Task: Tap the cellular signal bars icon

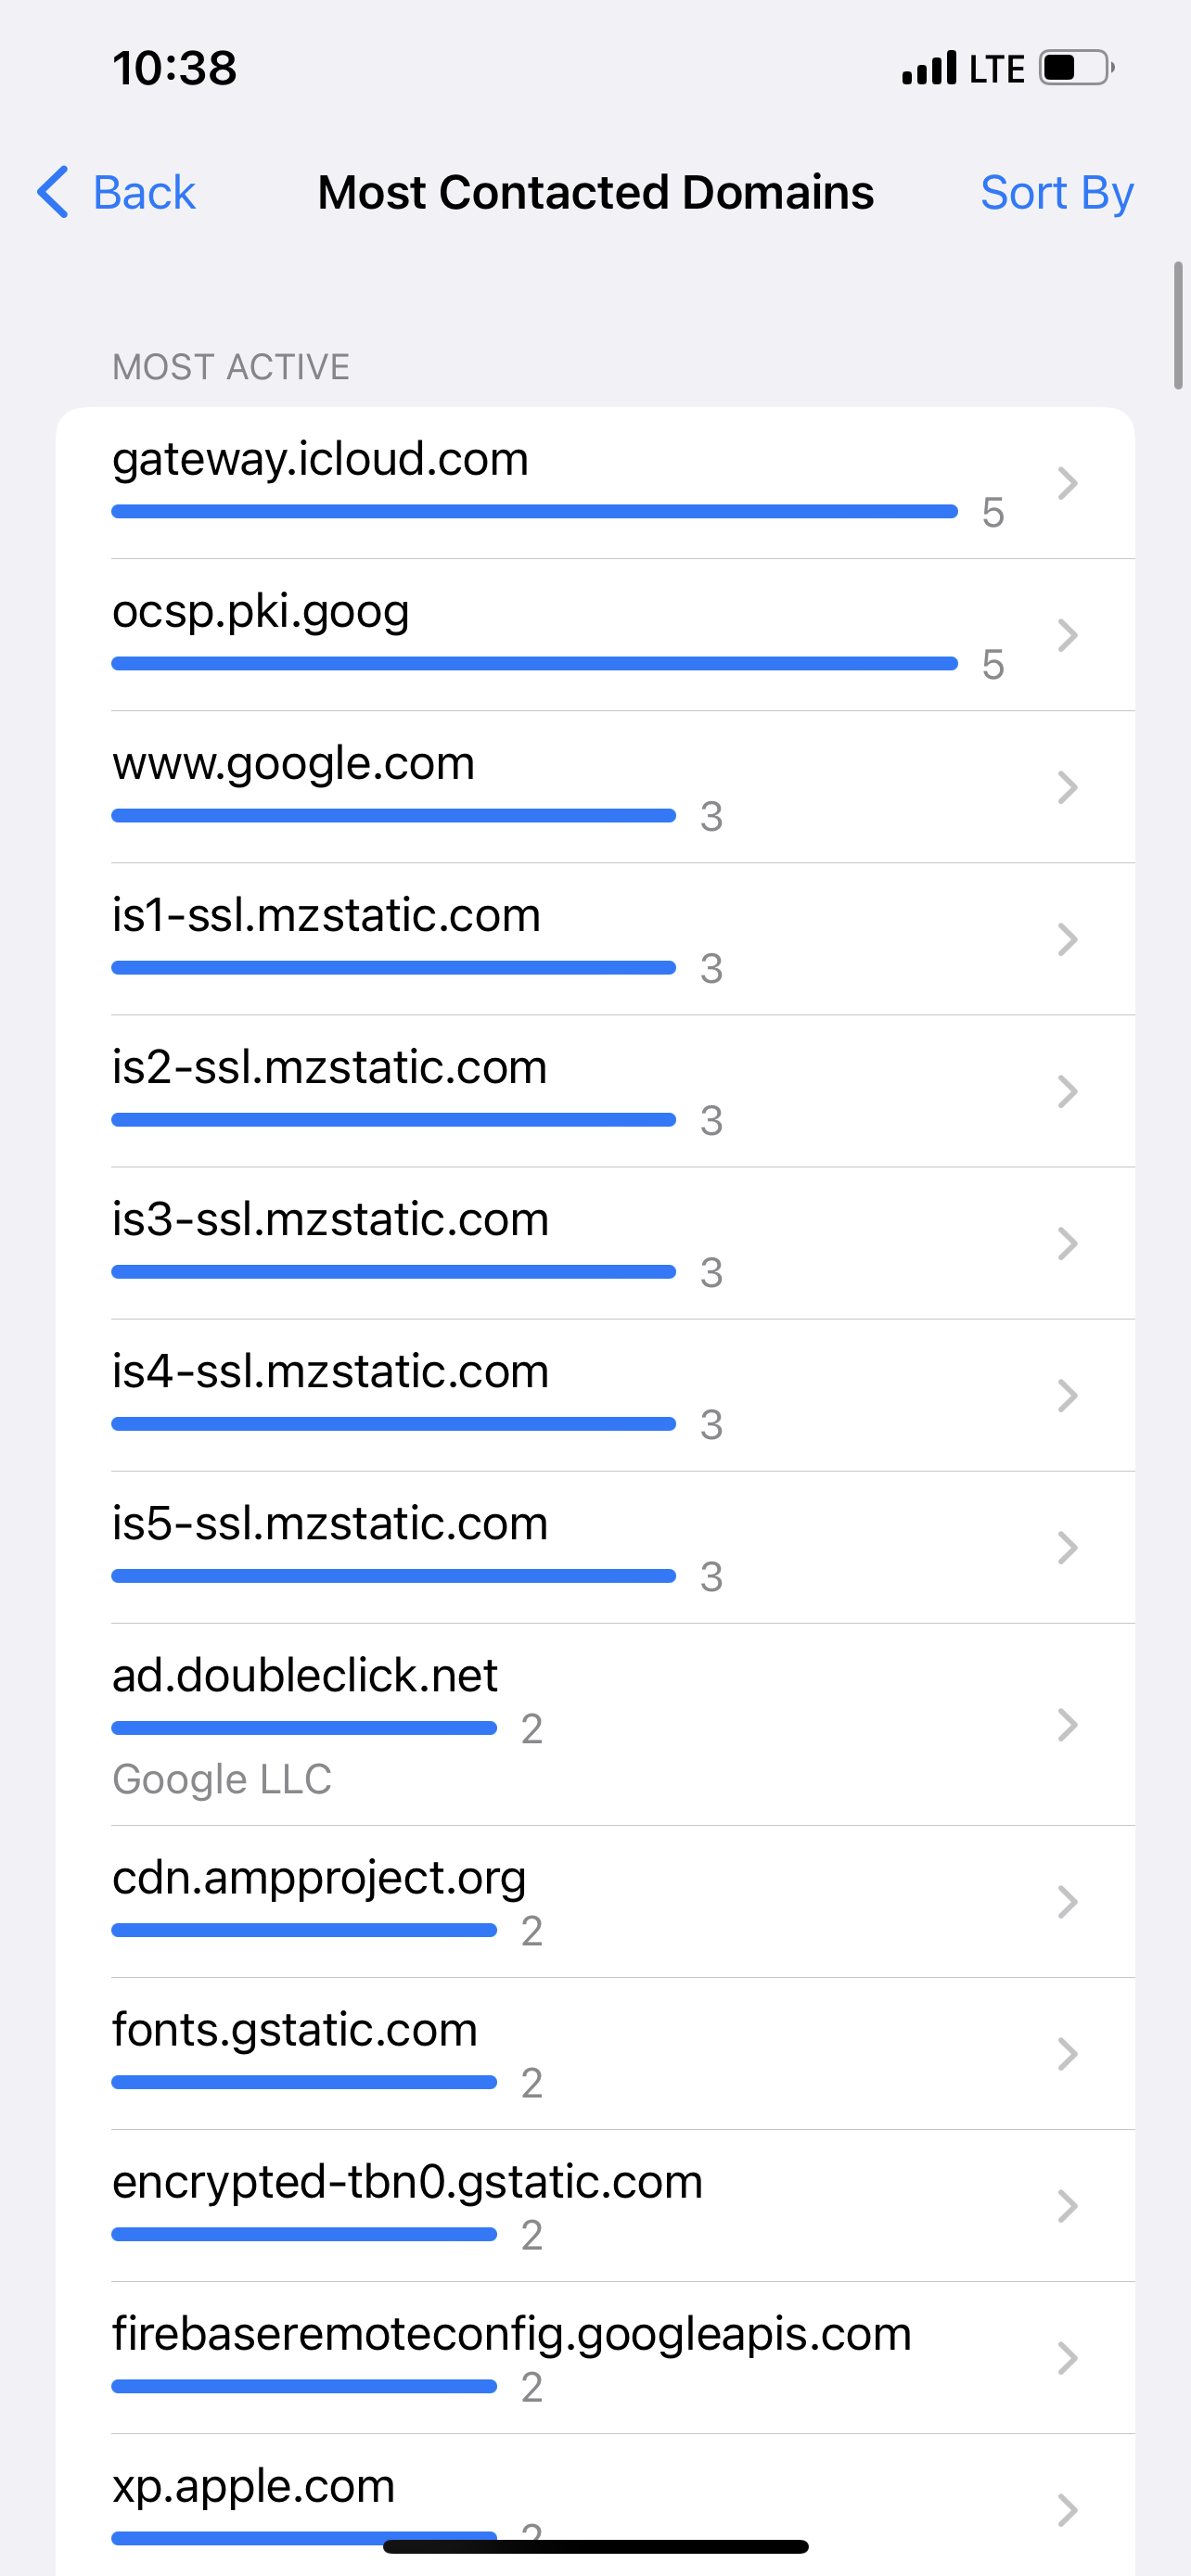Action: coord(929,68)
